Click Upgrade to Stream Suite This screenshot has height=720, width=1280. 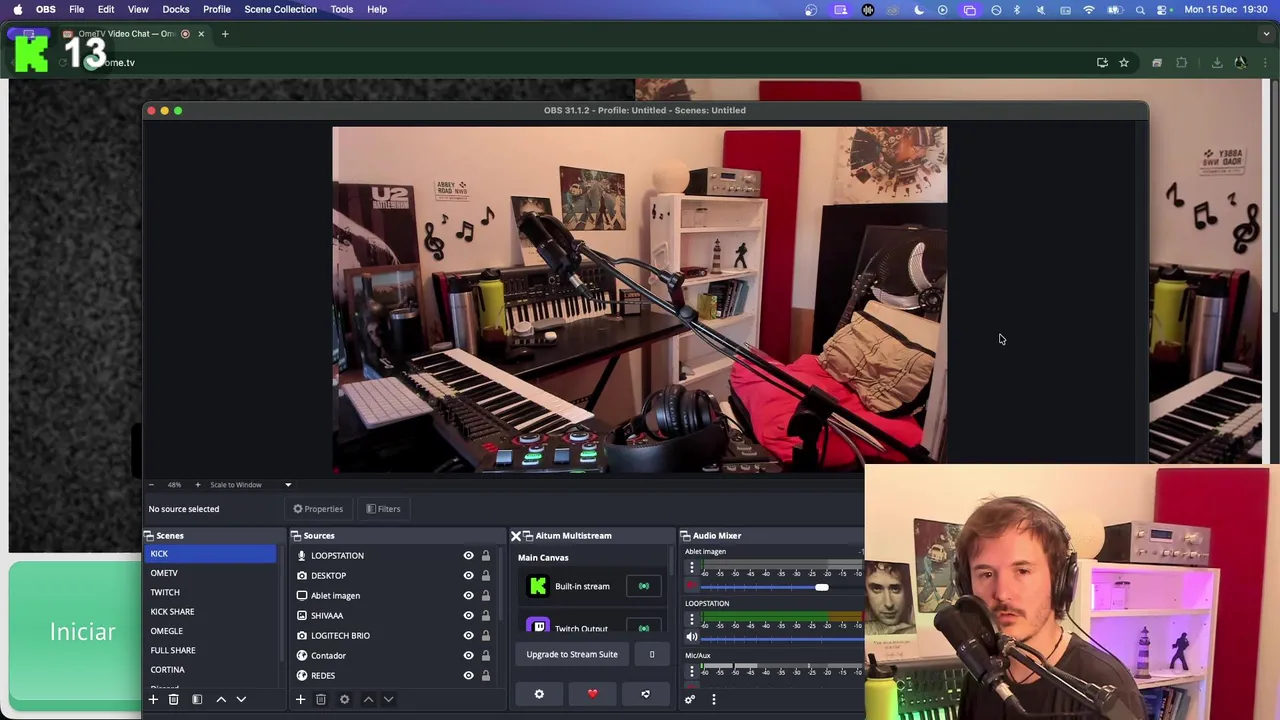(572, 655)
